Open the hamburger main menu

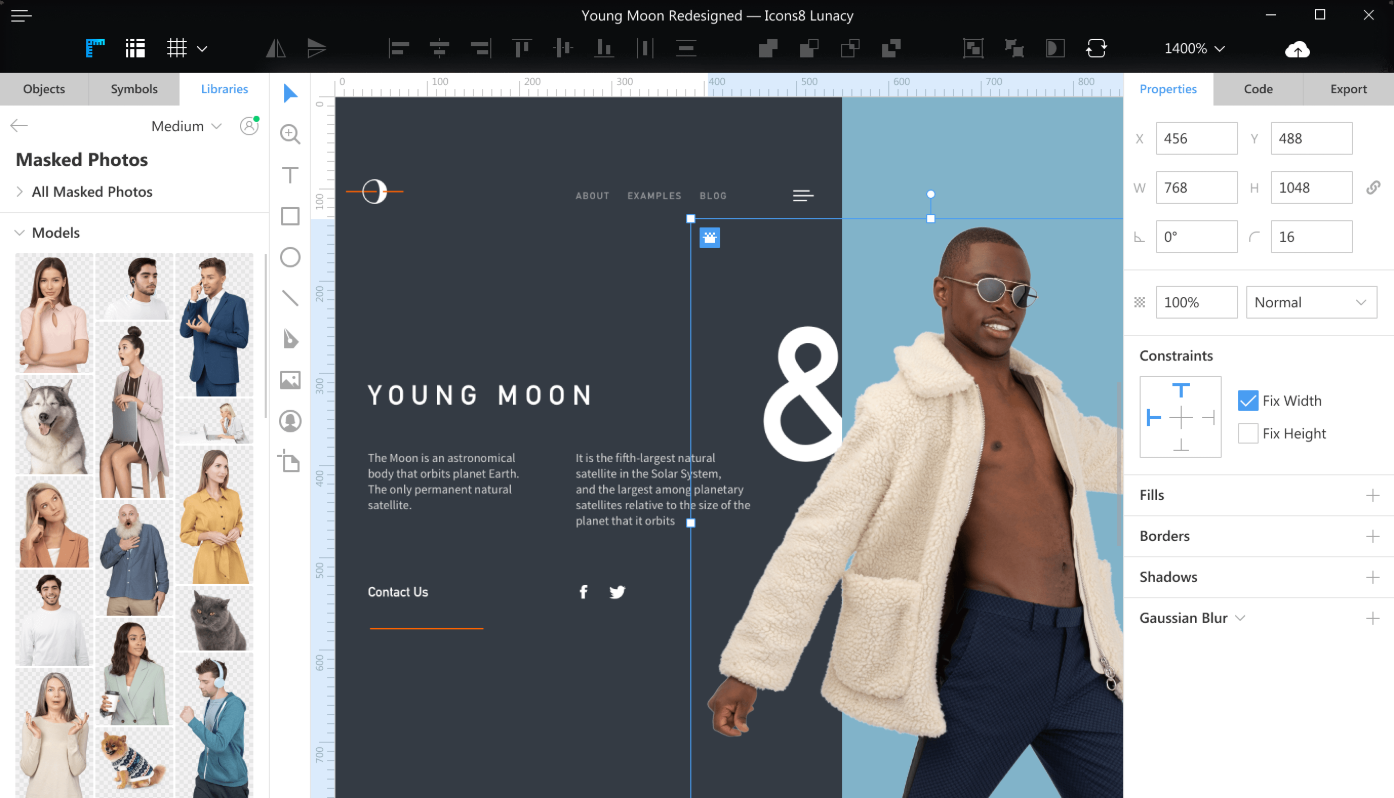pos(21,16)
